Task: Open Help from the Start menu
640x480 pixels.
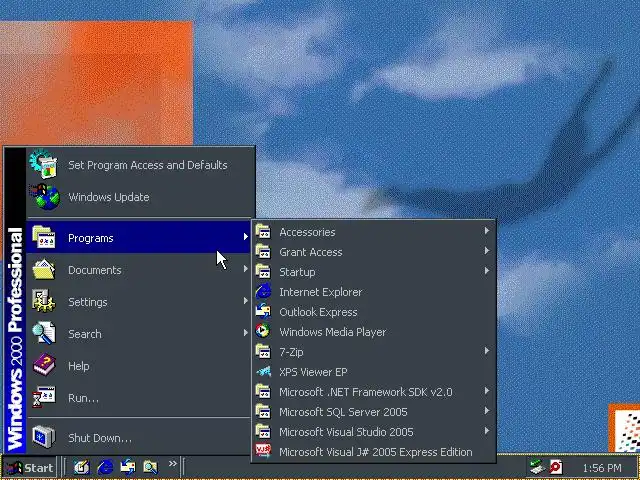Action: pos(139,365)
